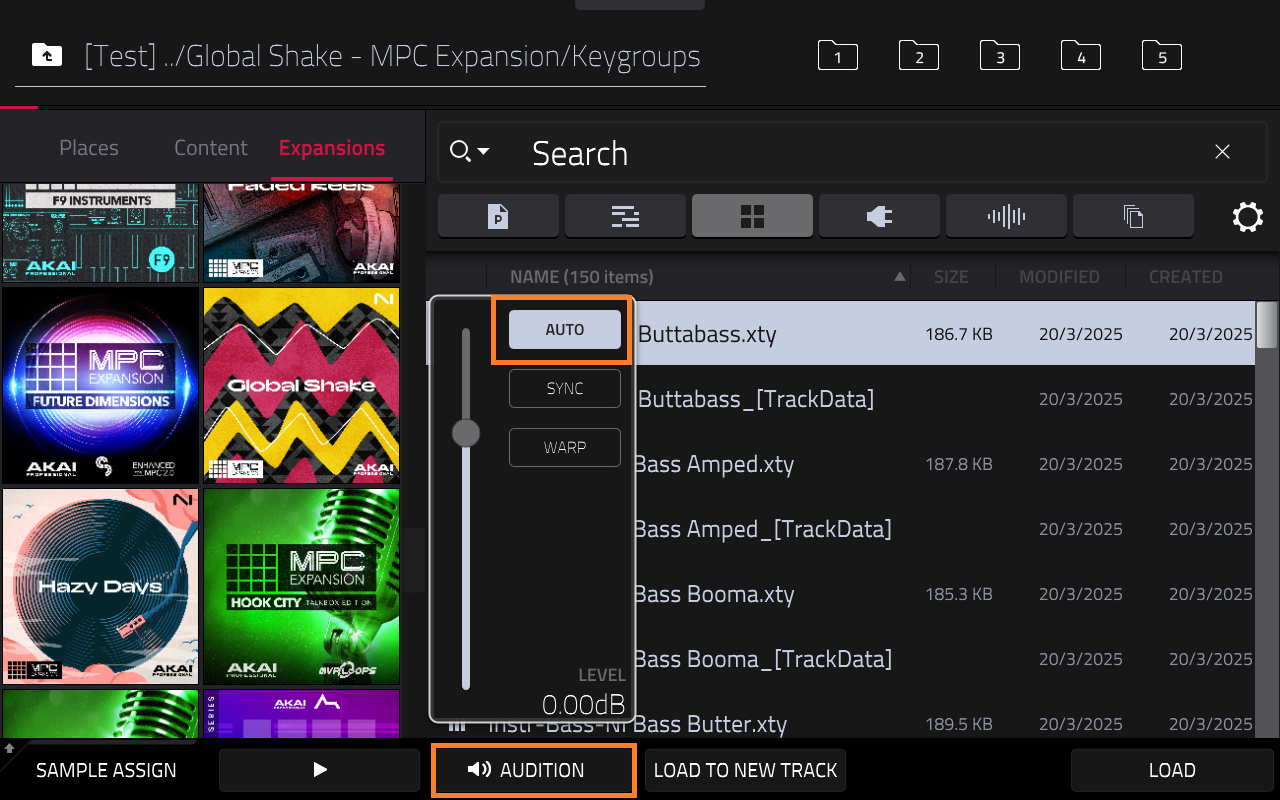Click the 189.5 KB size cell
This screenshot has height=800, width=1280.
tap(959, 724)
